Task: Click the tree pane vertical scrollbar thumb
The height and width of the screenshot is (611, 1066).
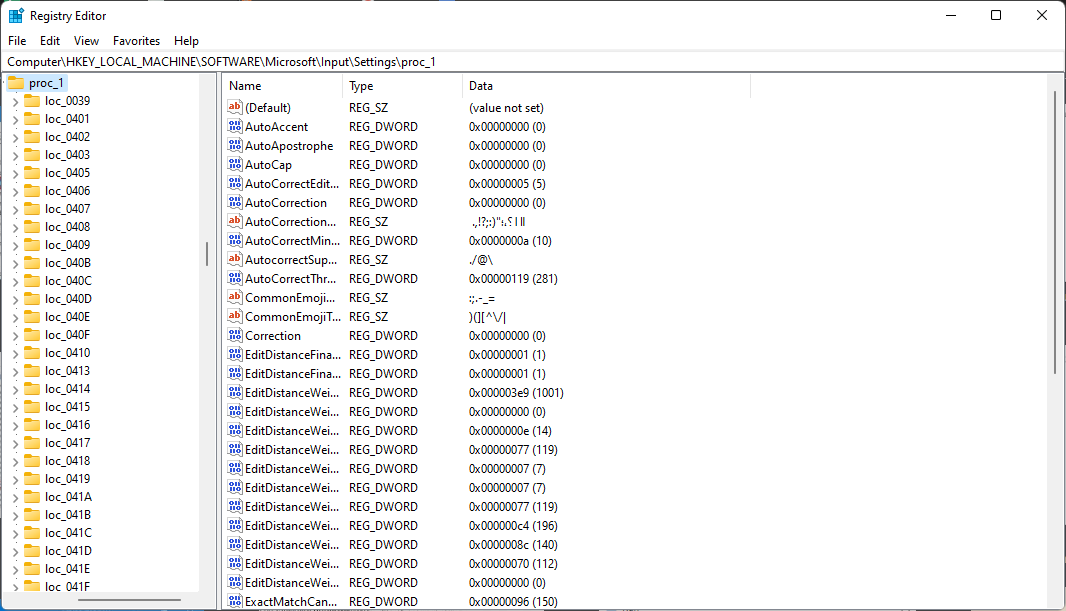Action: coord(207,254)
